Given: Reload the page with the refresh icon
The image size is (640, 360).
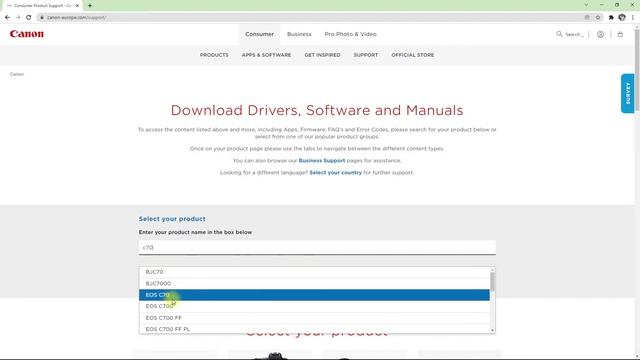Looking at the screenshot, I should coord(29,17).
